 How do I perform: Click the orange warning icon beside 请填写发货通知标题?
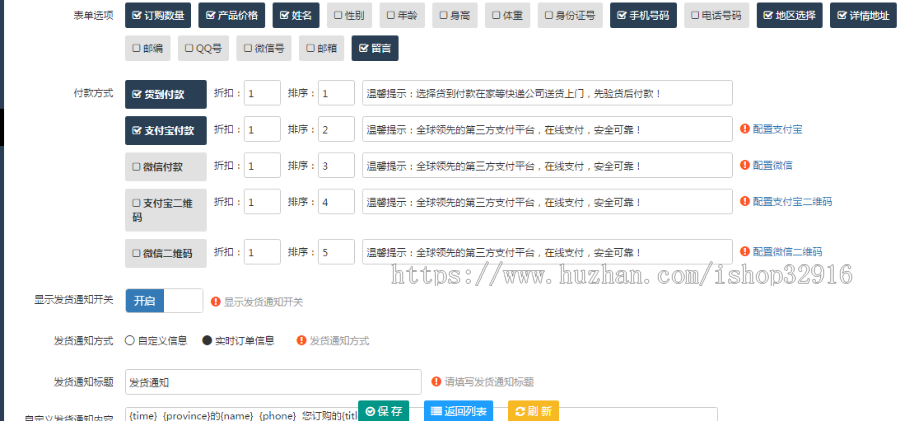click(436, 382)
